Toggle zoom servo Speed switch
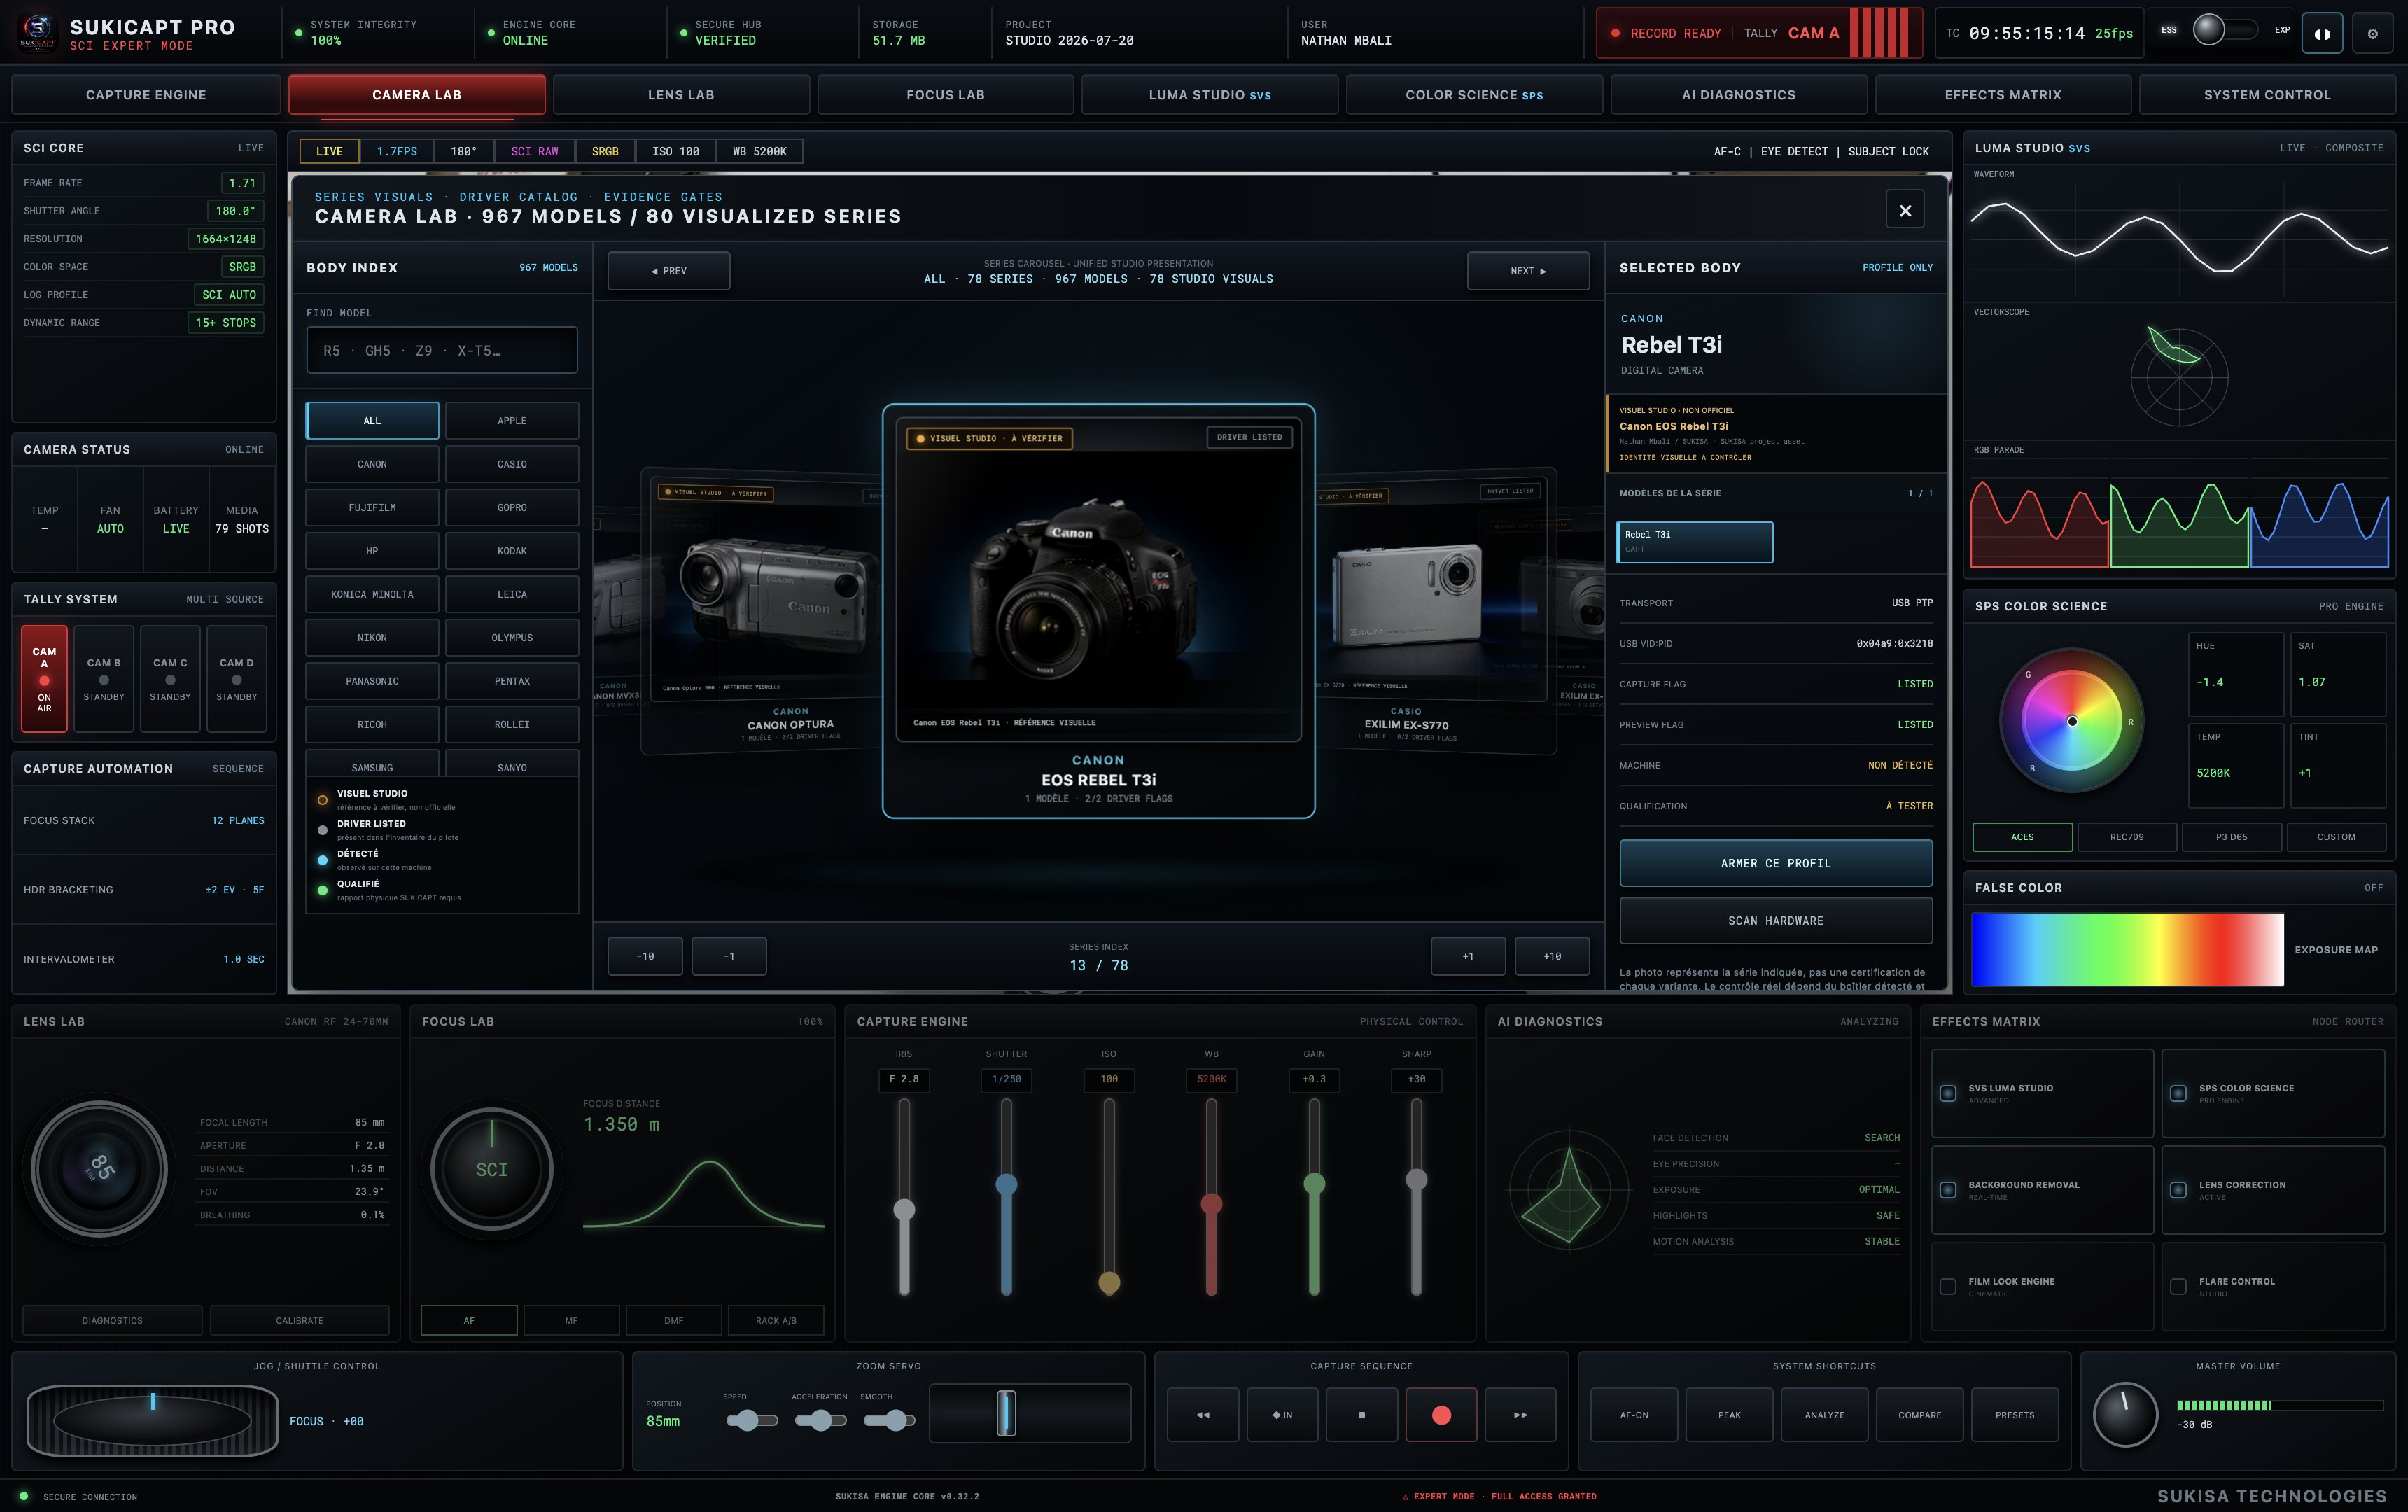 752,1420
